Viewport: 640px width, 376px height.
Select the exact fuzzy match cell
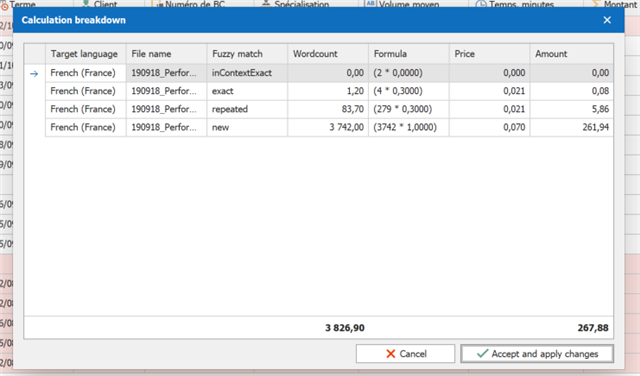coord(247,91)
